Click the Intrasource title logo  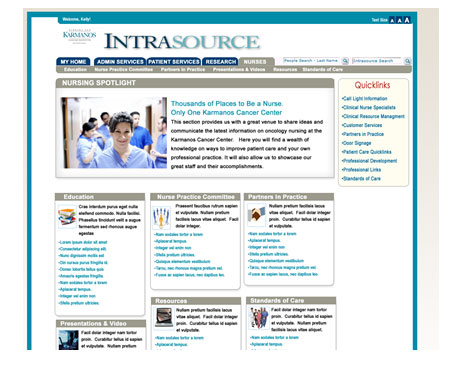(182, 42)
